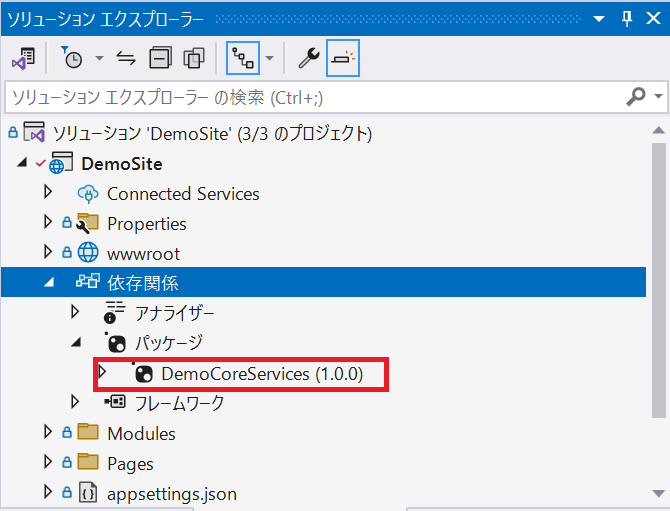
Task: Select the パッケージ label
Action: (169, 343)
